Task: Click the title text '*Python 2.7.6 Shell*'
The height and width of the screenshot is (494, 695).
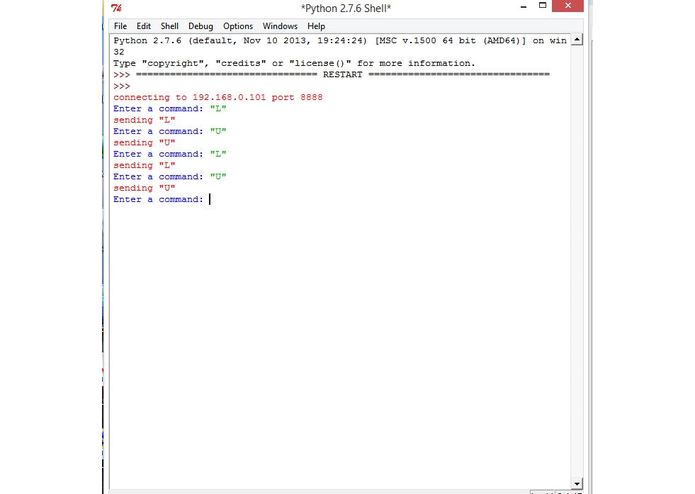Action: pyautogui.click(x=346, y=8)
